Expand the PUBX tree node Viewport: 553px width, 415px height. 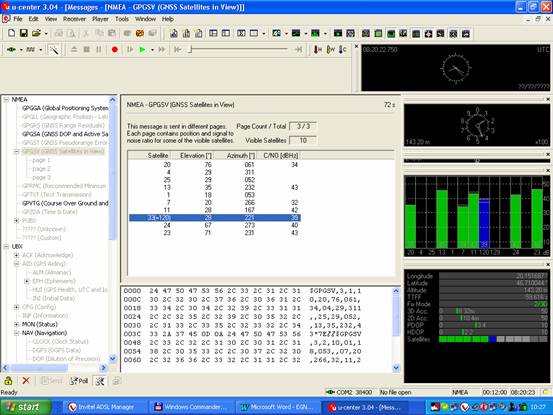click(16, 221)
